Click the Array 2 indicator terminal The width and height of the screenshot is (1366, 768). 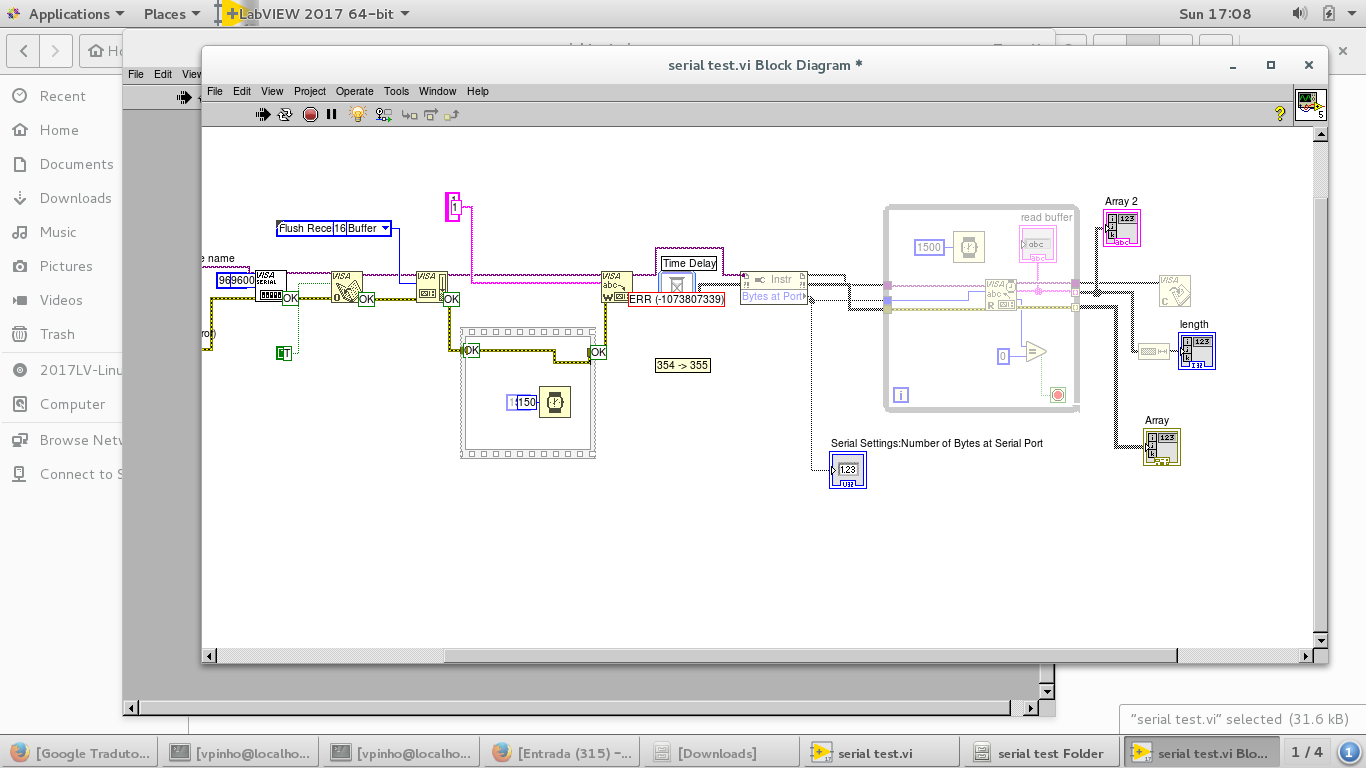(x=1121, y=228)
